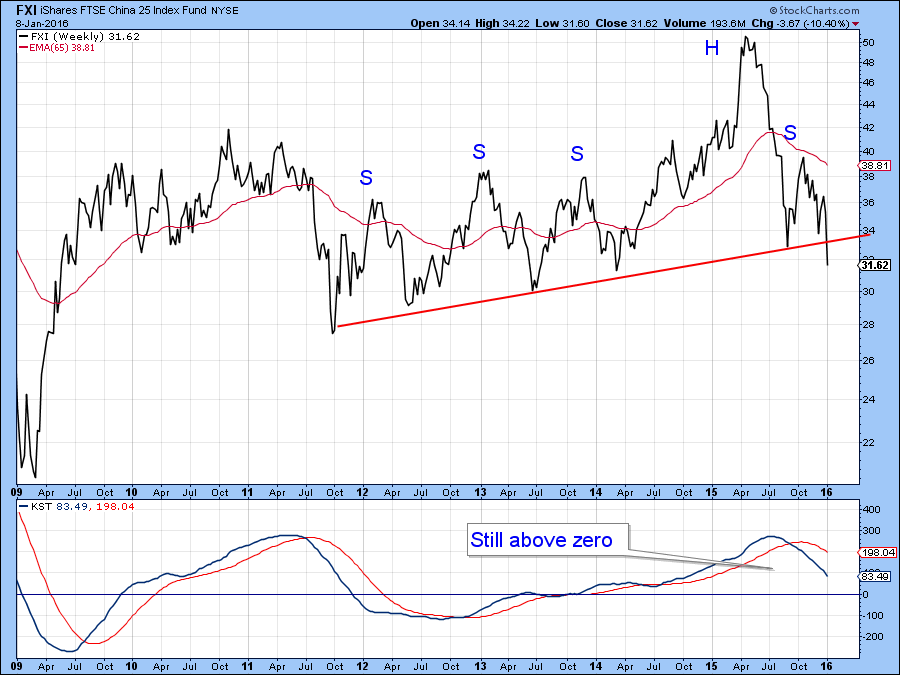Image resolution: width=900 pixels, height=675 pixels.
Task: Click the Close 31.62 value
Action: tap(627, 24)
